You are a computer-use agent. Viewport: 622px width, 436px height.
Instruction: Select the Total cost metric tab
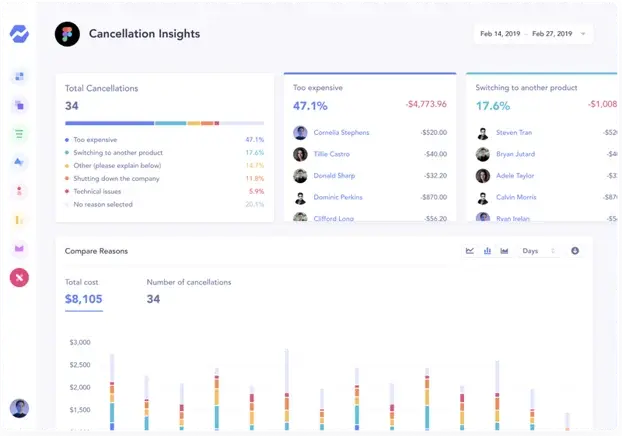(x=84, y=292)
